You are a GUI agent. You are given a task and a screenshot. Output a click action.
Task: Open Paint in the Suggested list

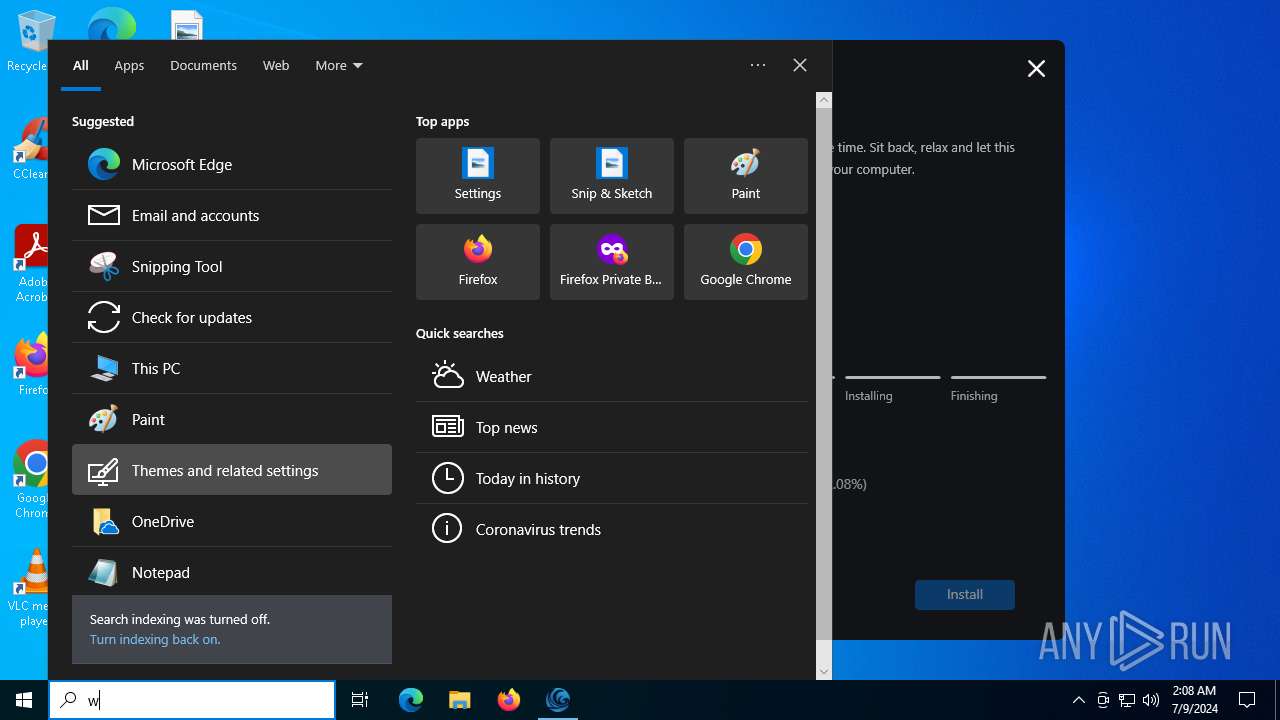click(x=232, y=419)
